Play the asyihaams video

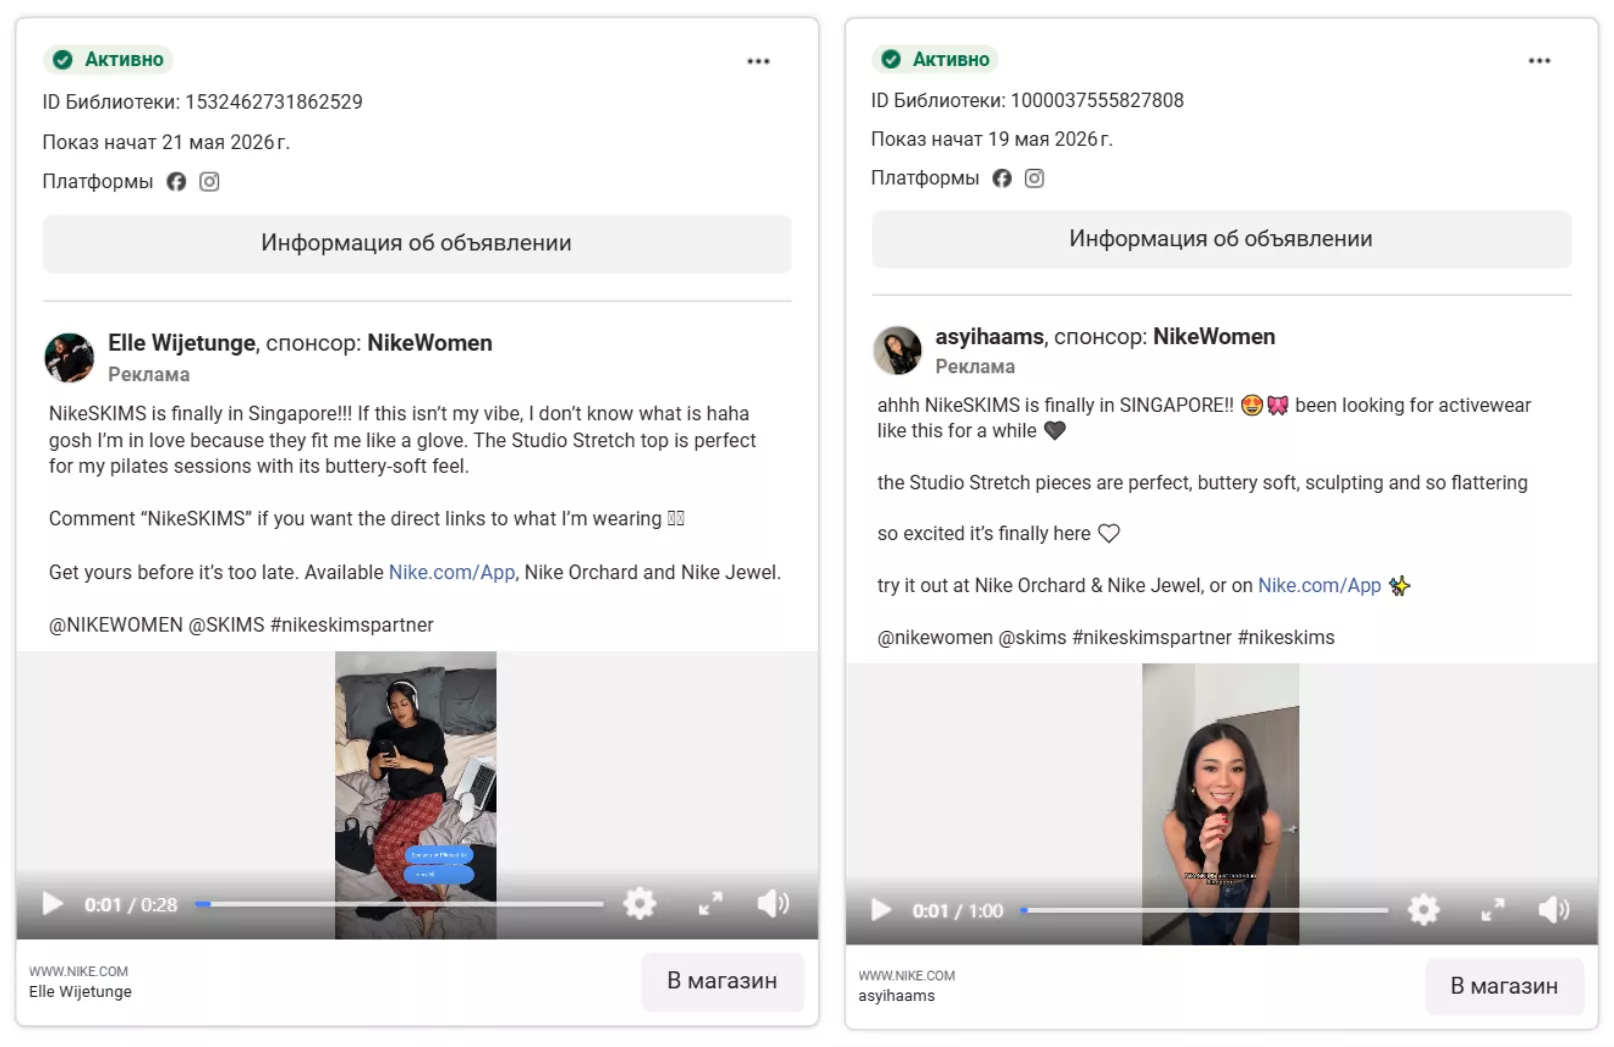pos(881,910)
